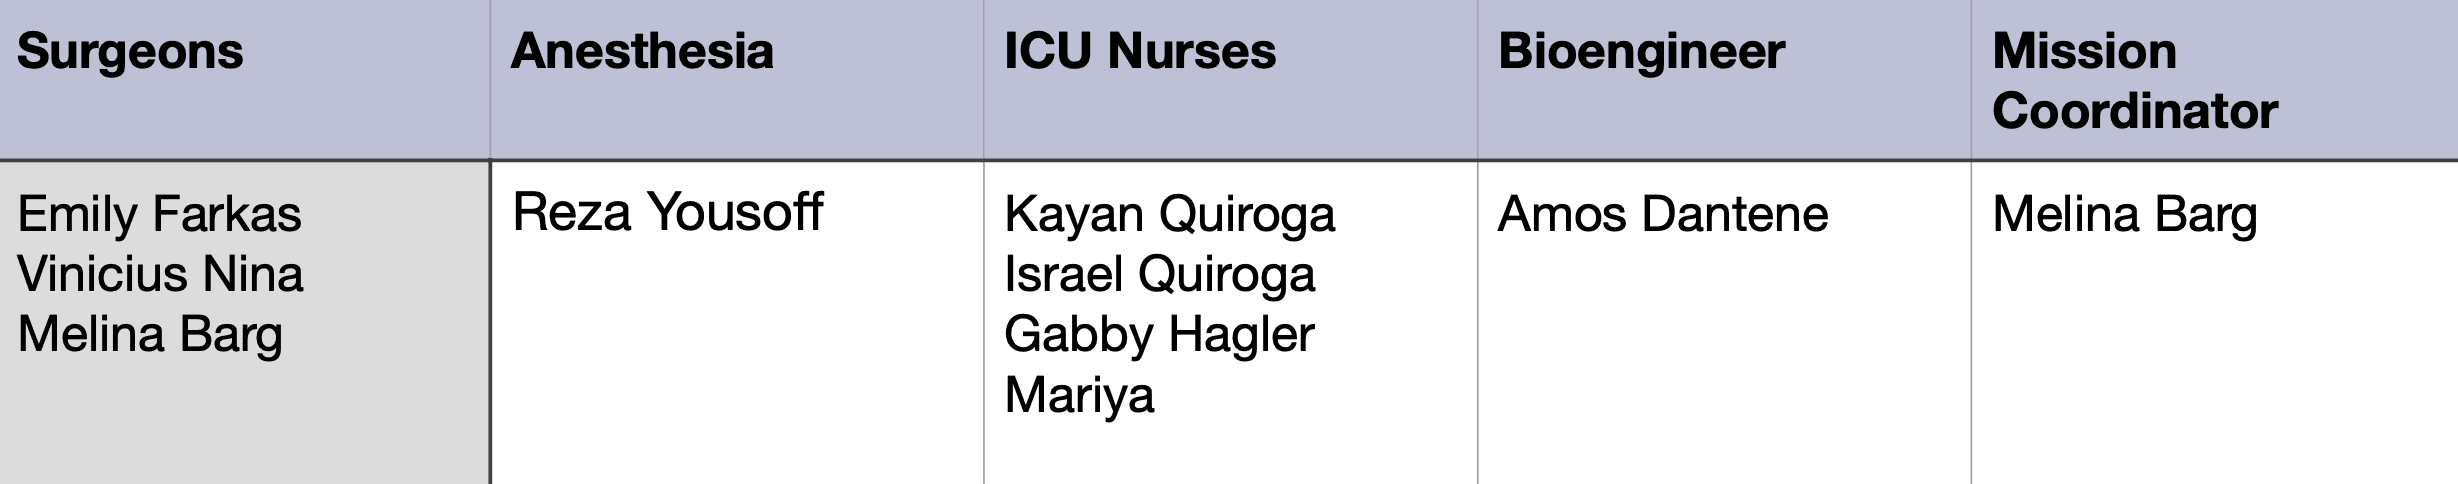Click Amos Dantene in Bioengineer column

coord(1662,214)
